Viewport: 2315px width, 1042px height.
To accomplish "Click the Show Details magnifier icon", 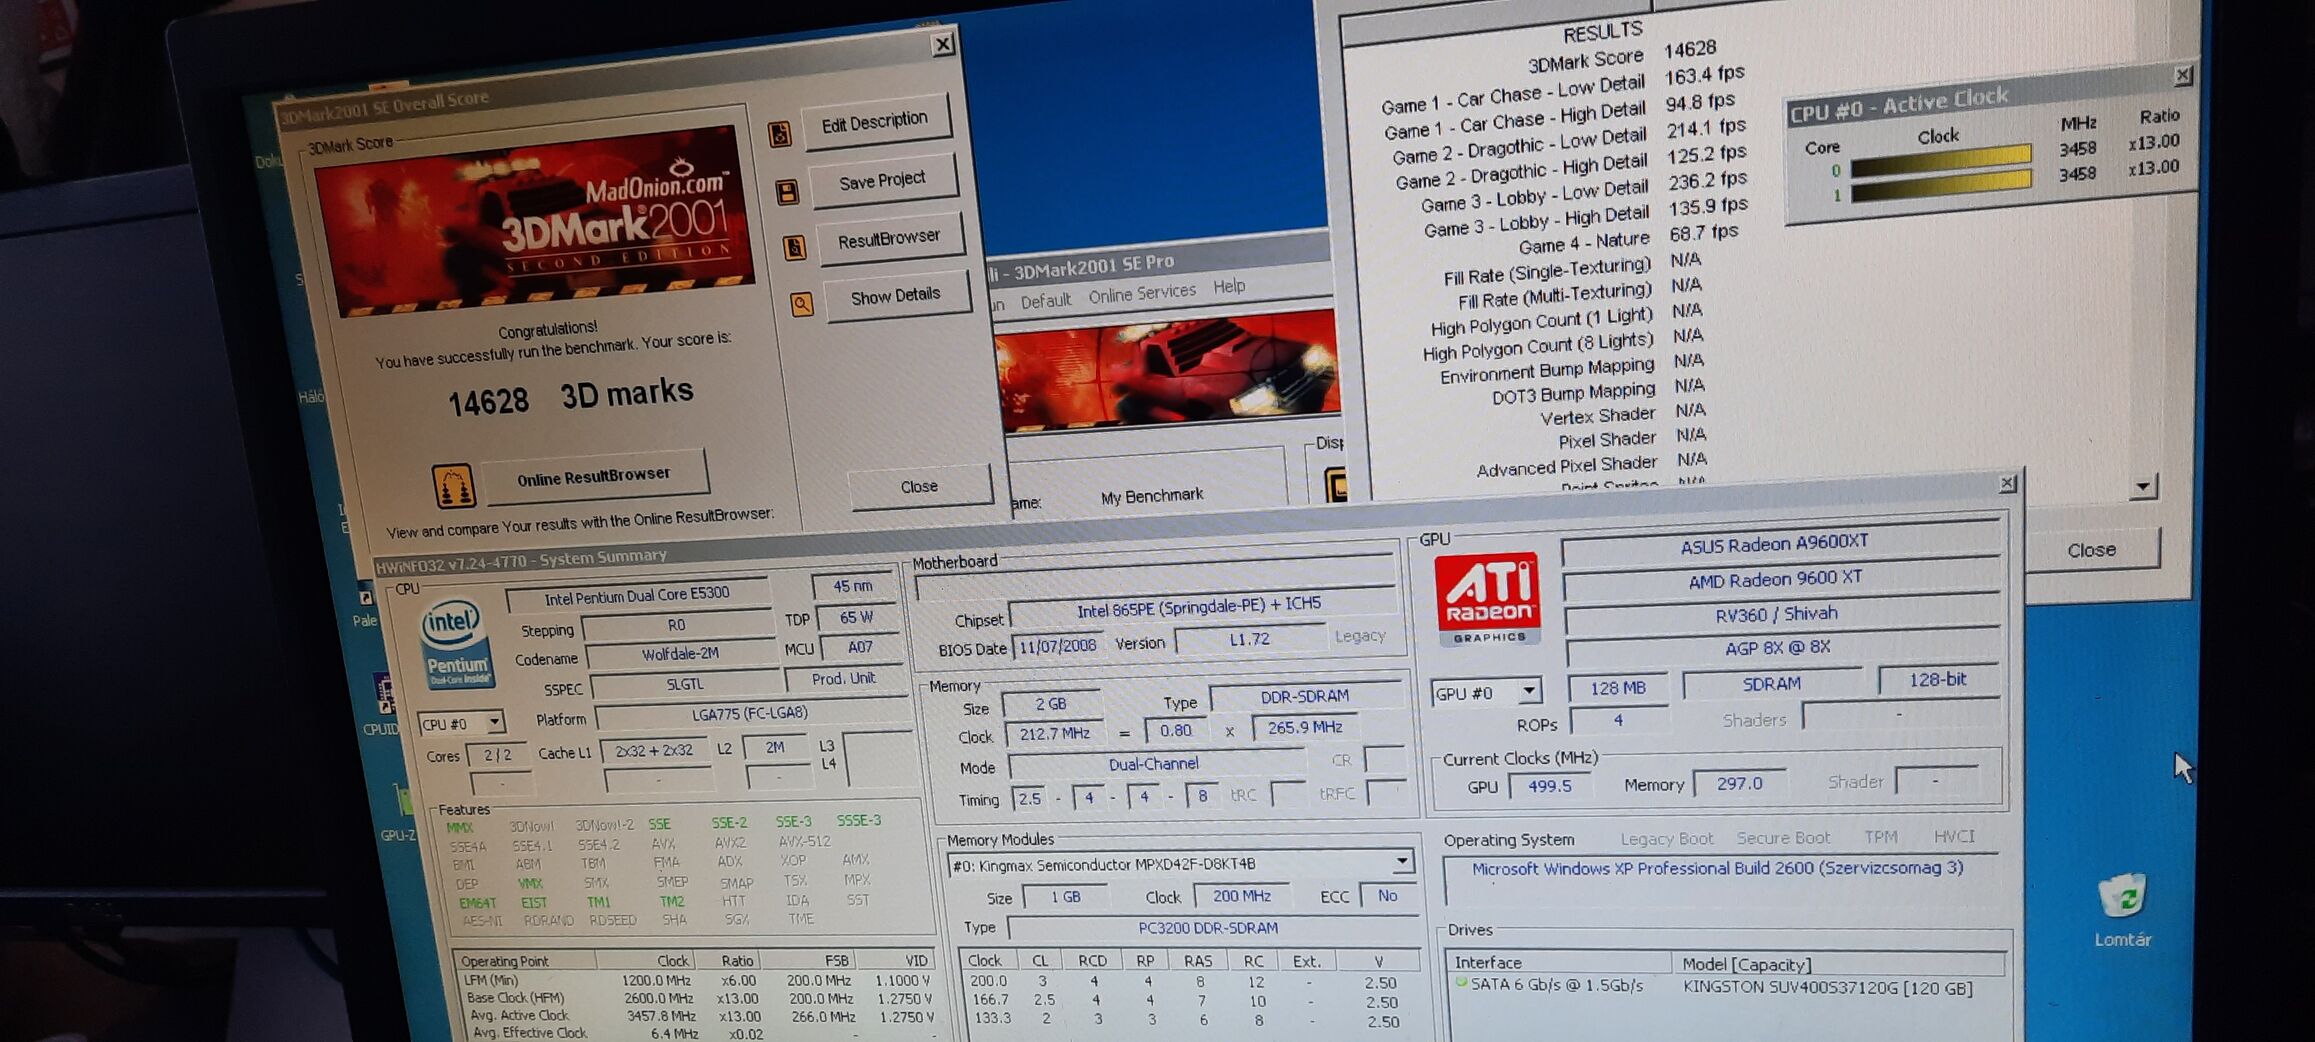I will (x=801, y=305).
